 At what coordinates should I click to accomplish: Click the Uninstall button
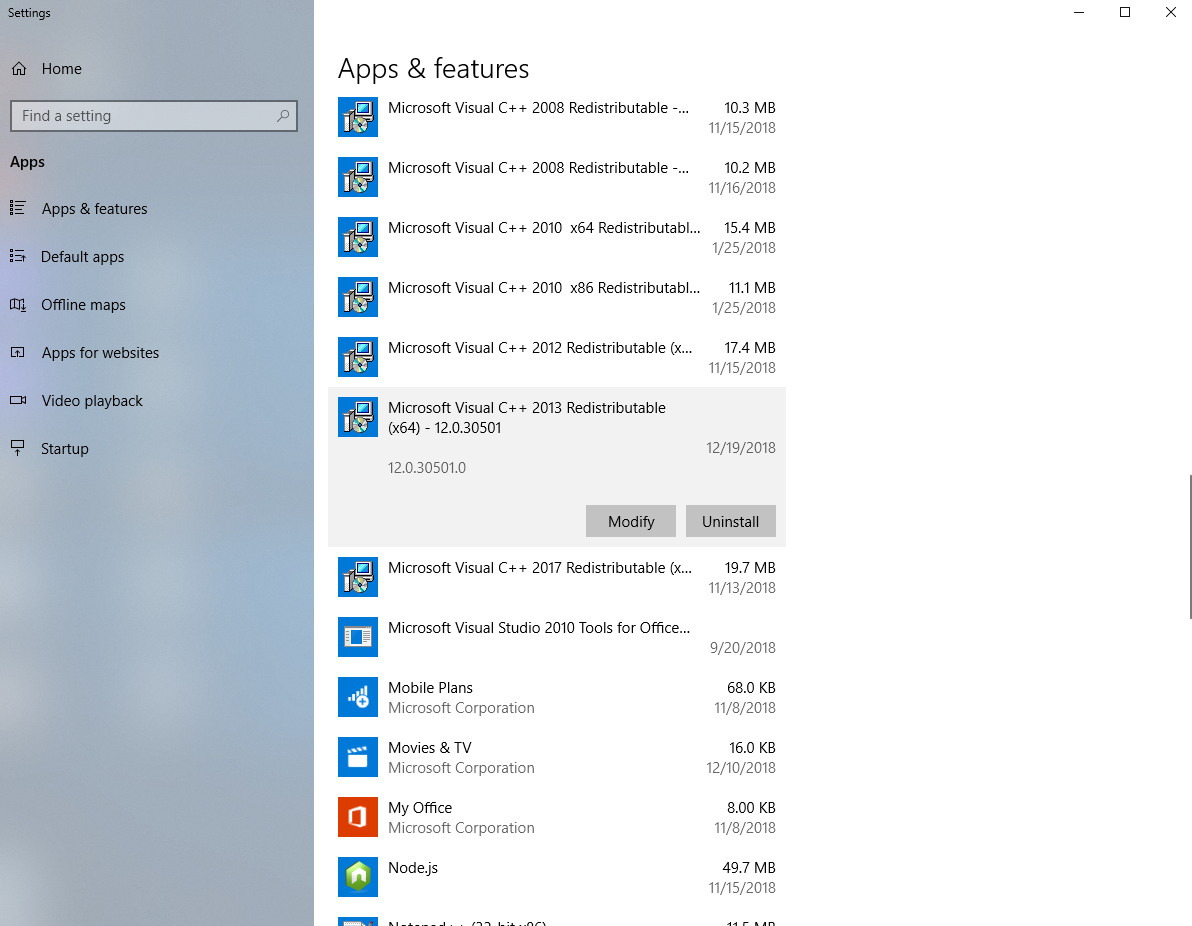coord(731,521)
